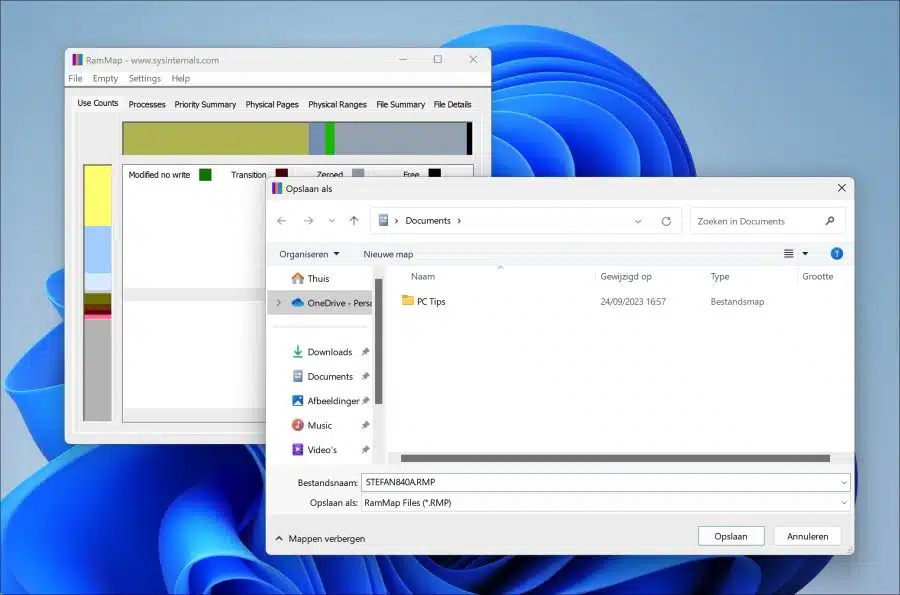Select the PC Tips folder

pos(424,301)
